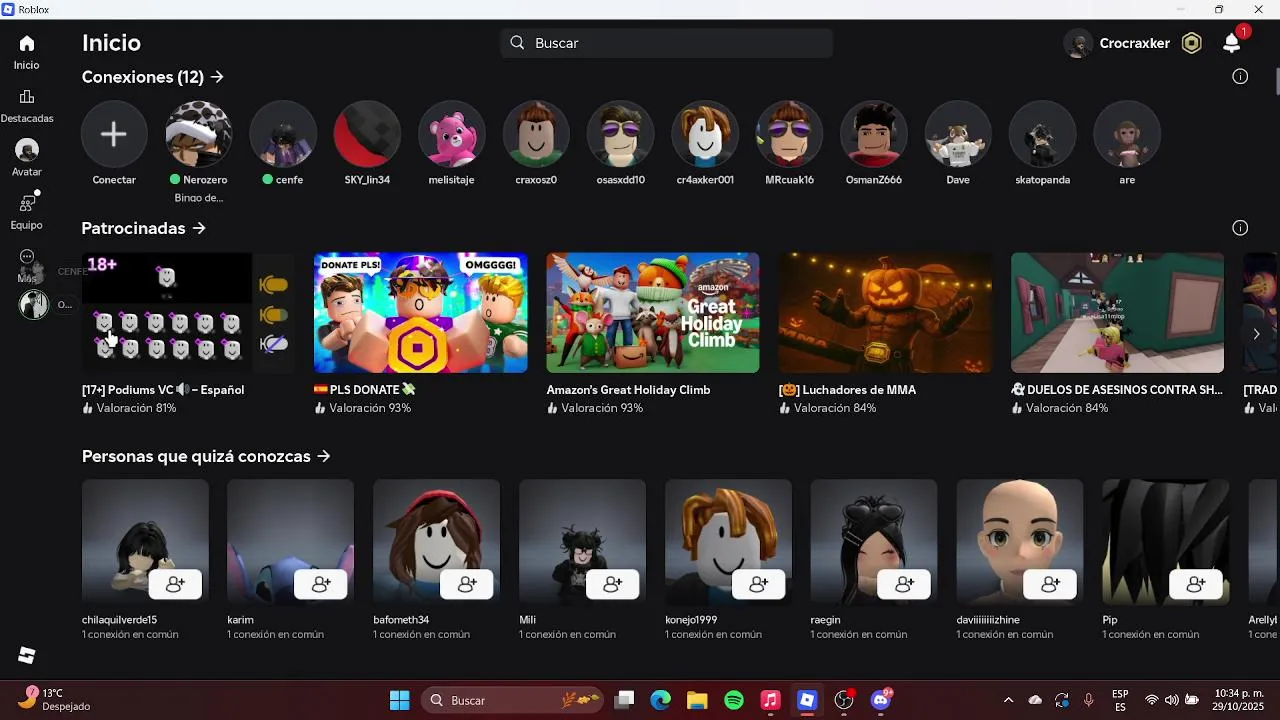
Task: Open the Equipo party icon in sidebar
Action: [x=27, y=203]
